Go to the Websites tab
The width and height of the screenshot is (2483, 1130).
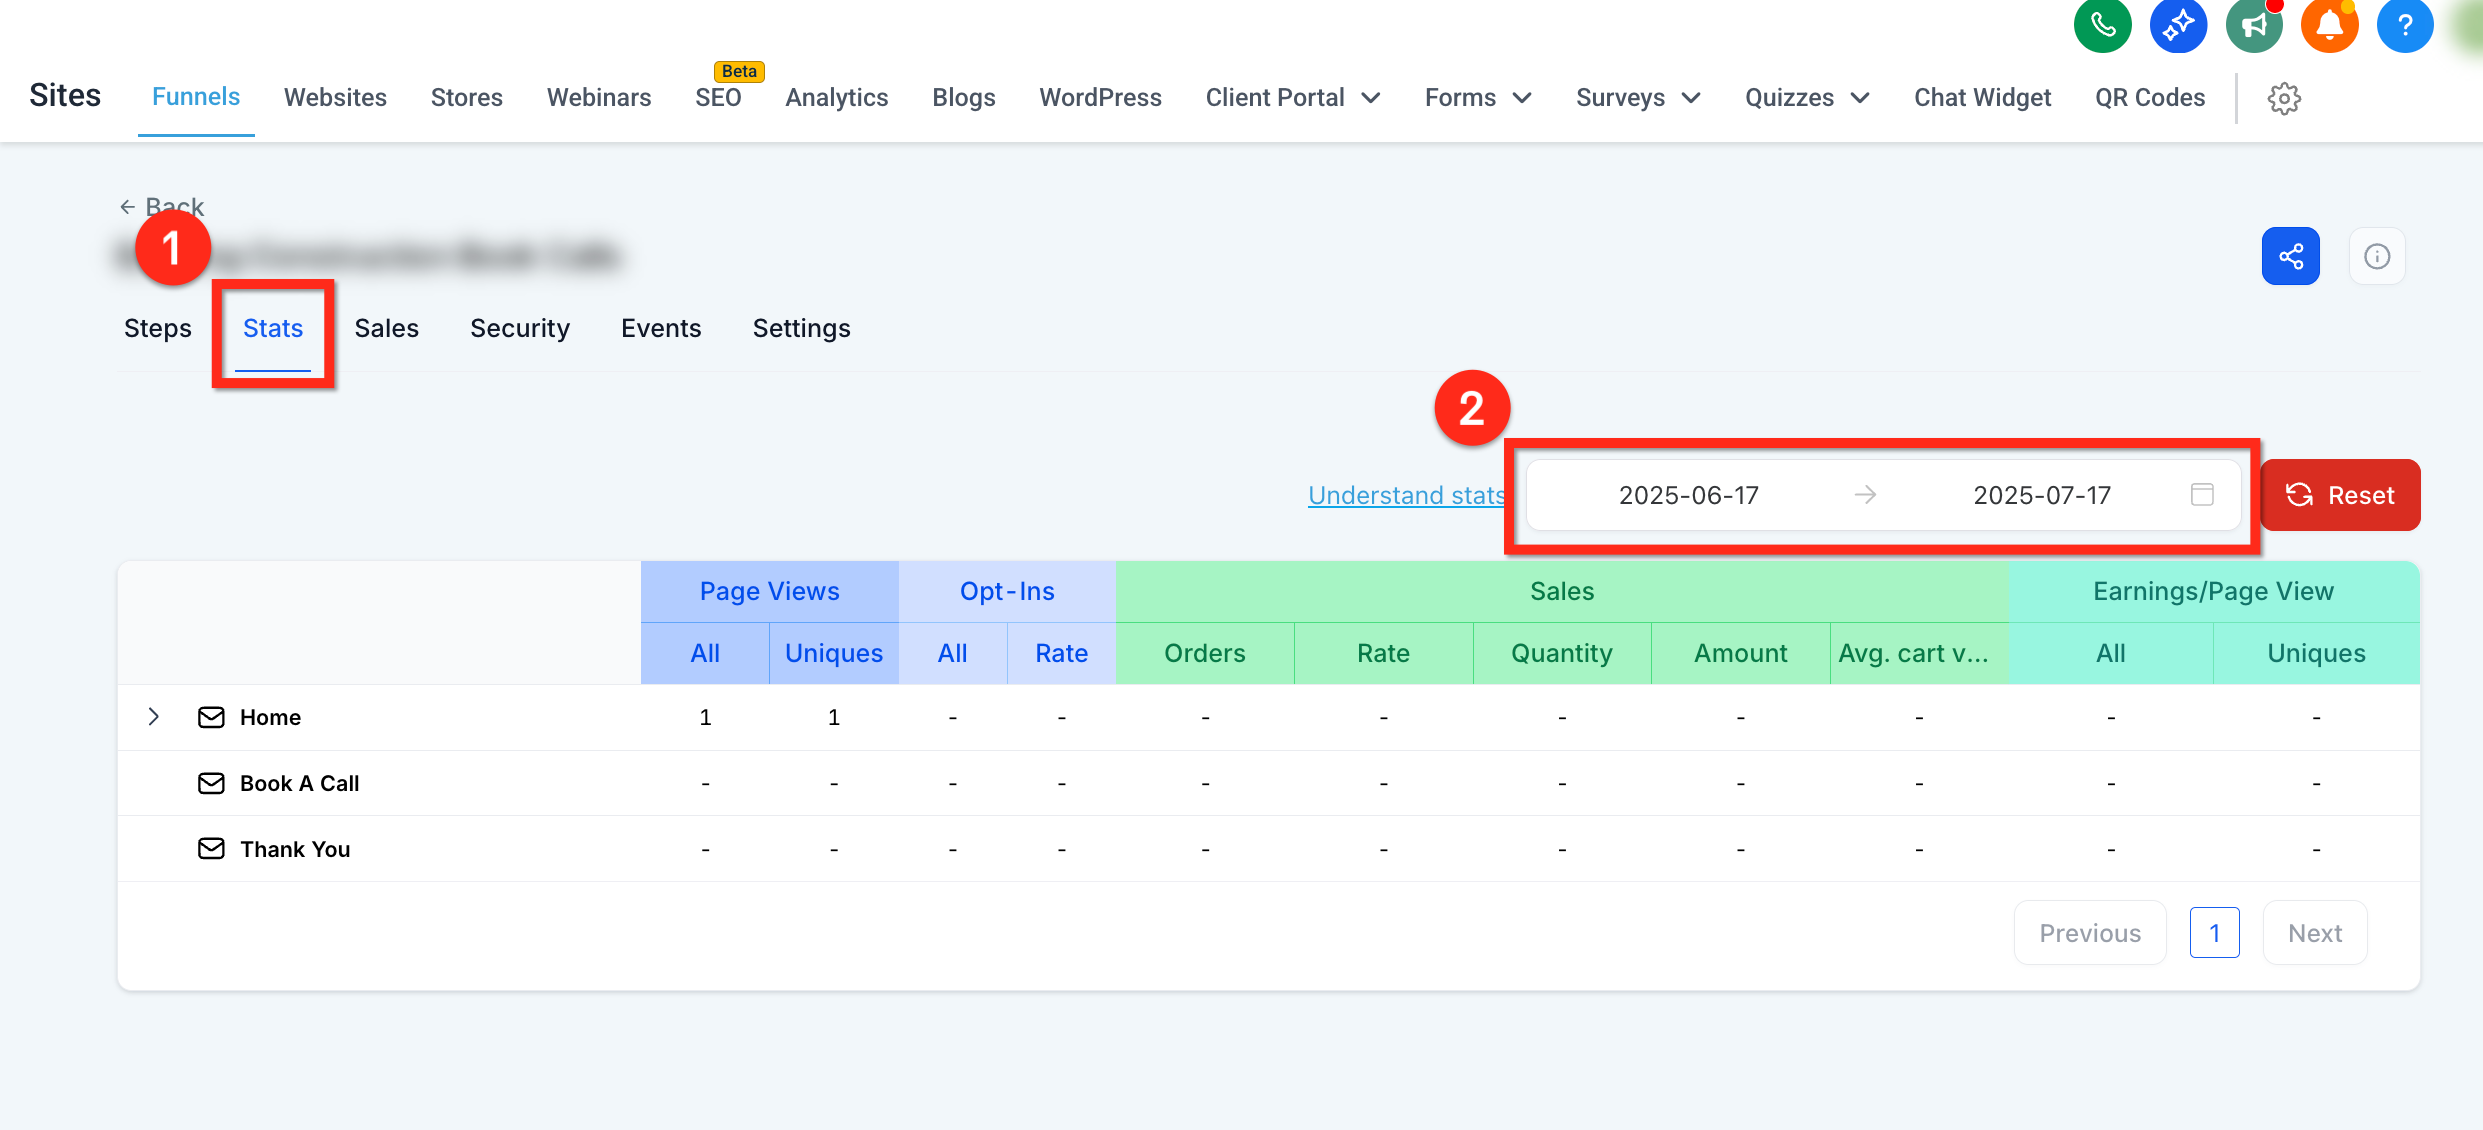335,98
